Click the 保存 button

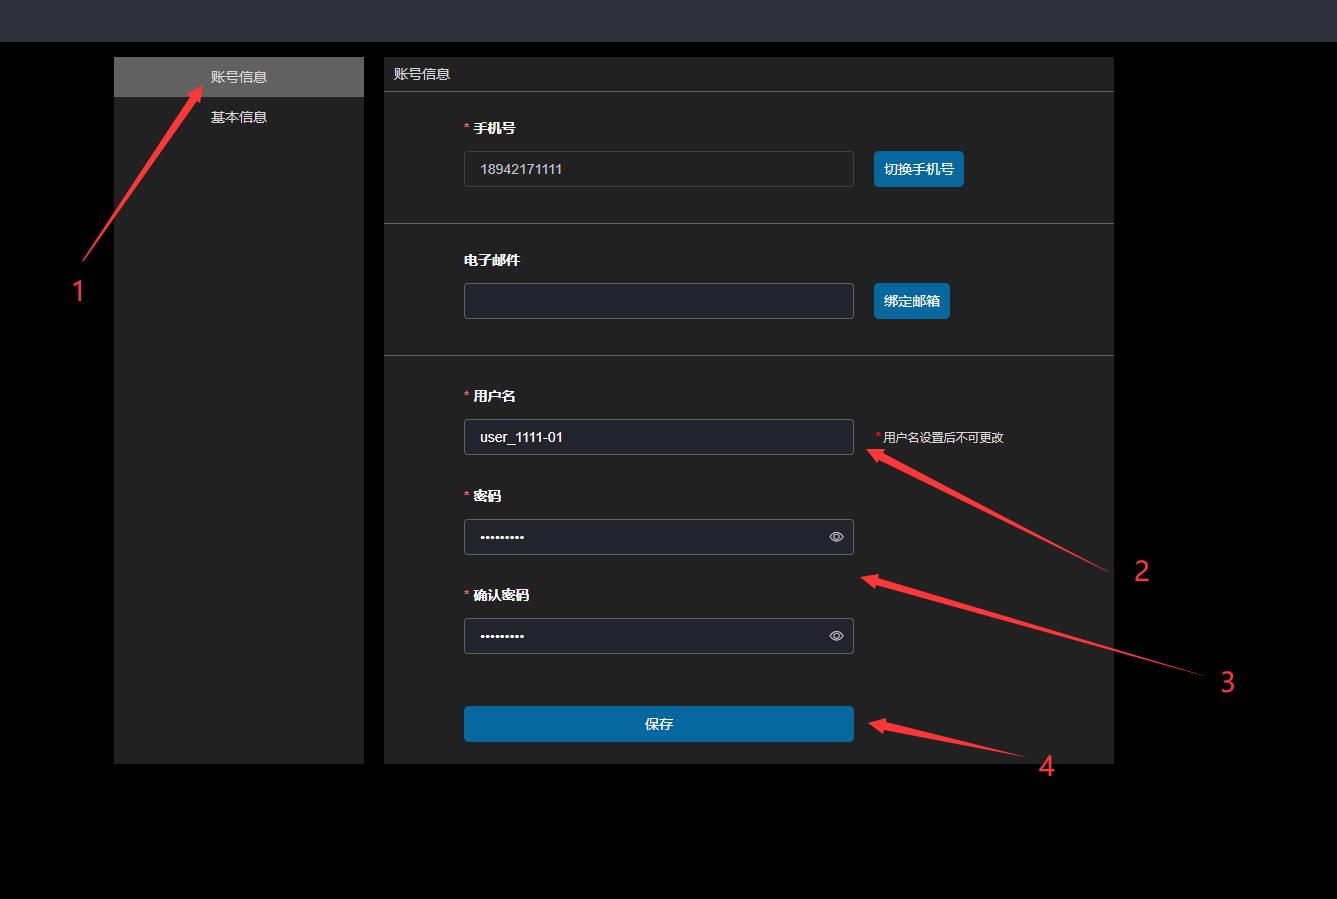tap(659, 724)
